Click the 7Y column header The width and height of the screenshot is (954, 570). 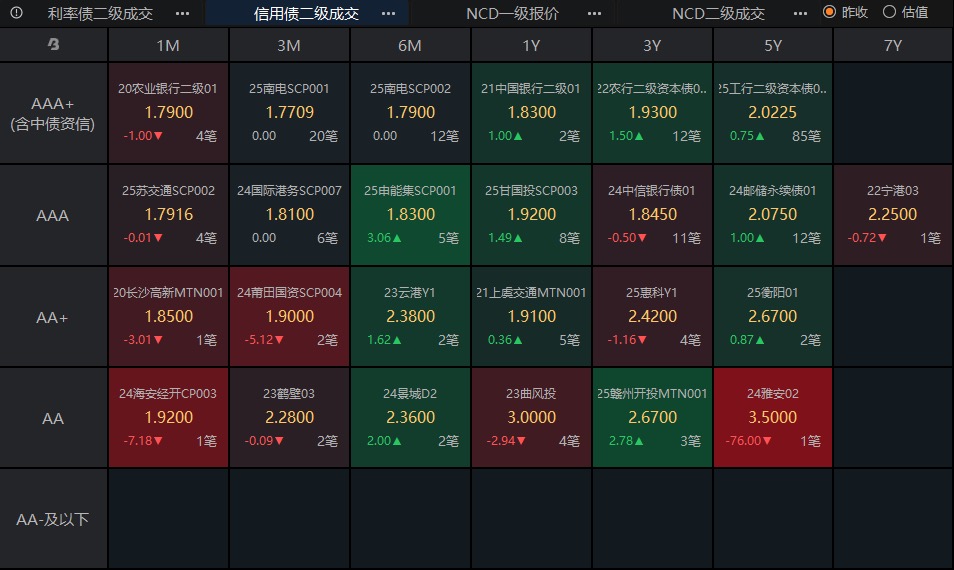click(893, 46)
